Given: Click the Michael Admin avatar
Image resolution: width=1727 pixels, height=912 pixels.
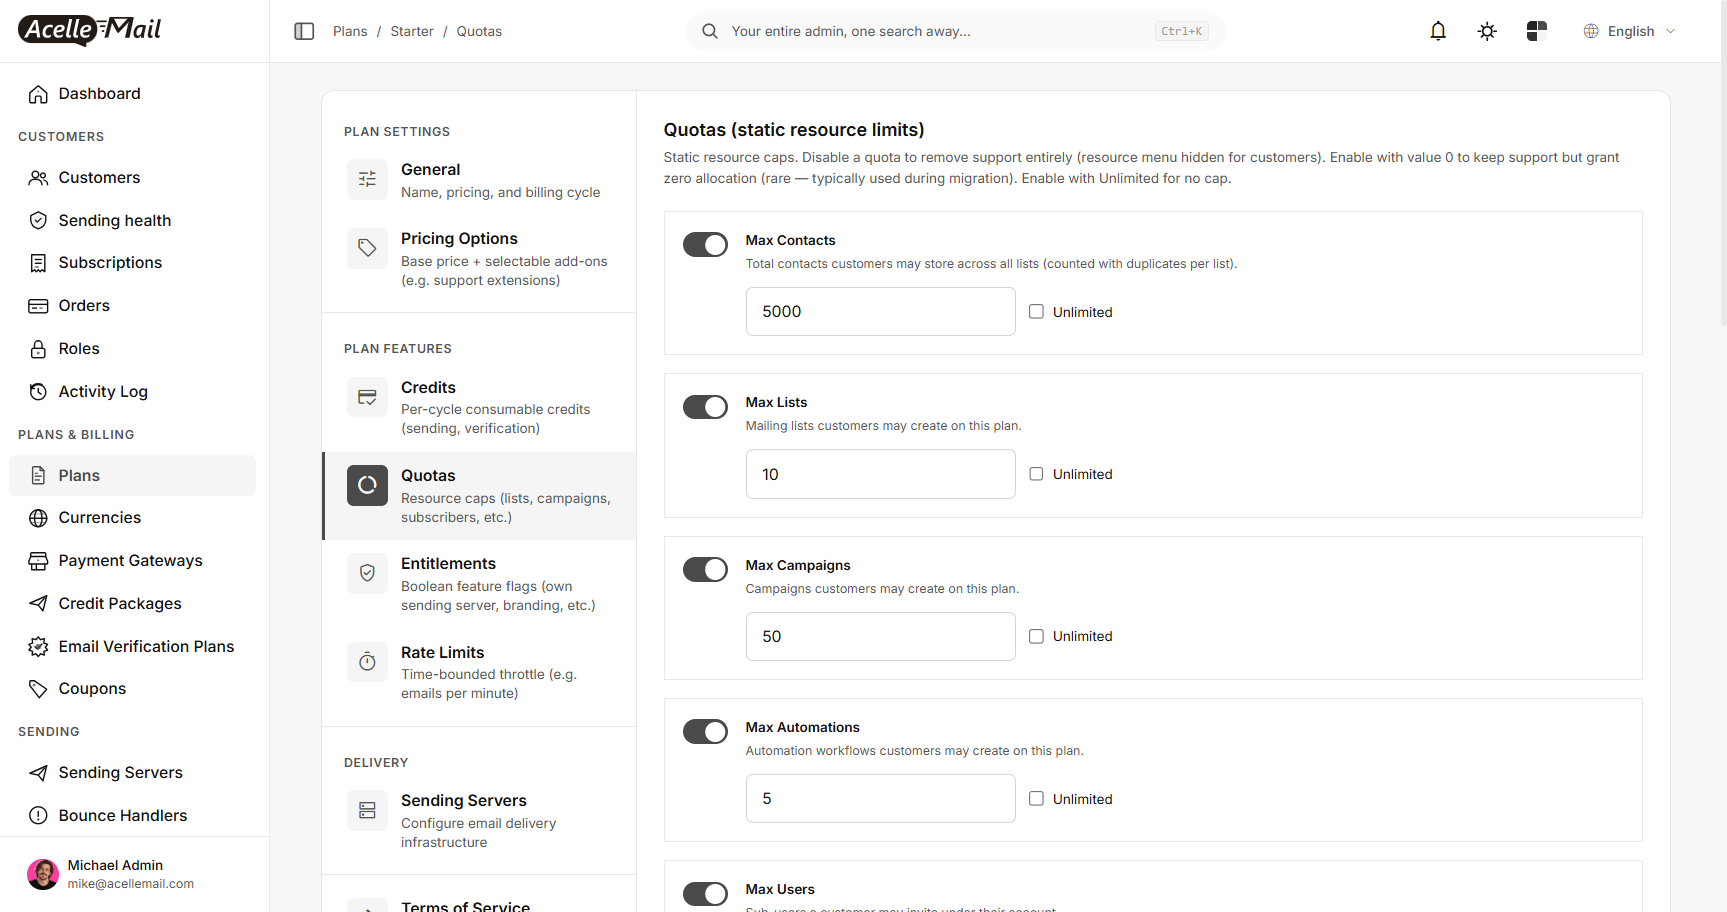Looking at the screenshot, I should click(x=43, y=874).
